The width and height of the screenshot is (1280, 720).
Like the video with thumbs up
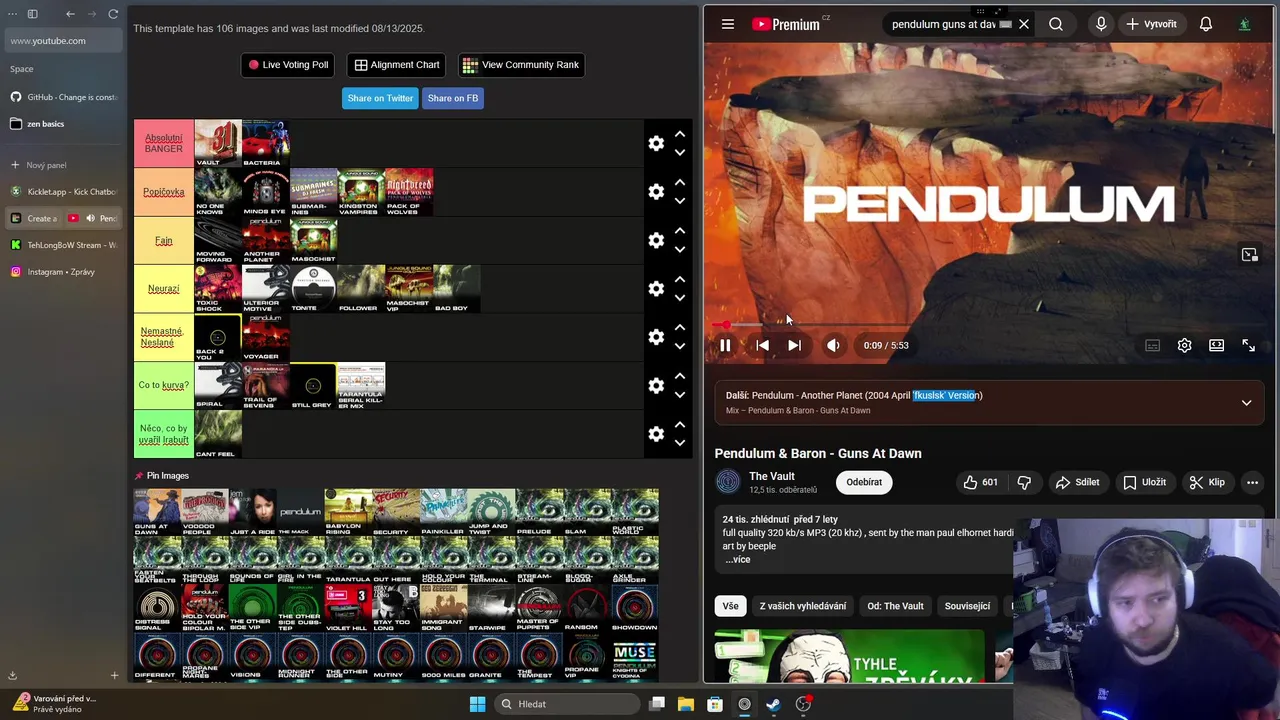click(980, 482)
